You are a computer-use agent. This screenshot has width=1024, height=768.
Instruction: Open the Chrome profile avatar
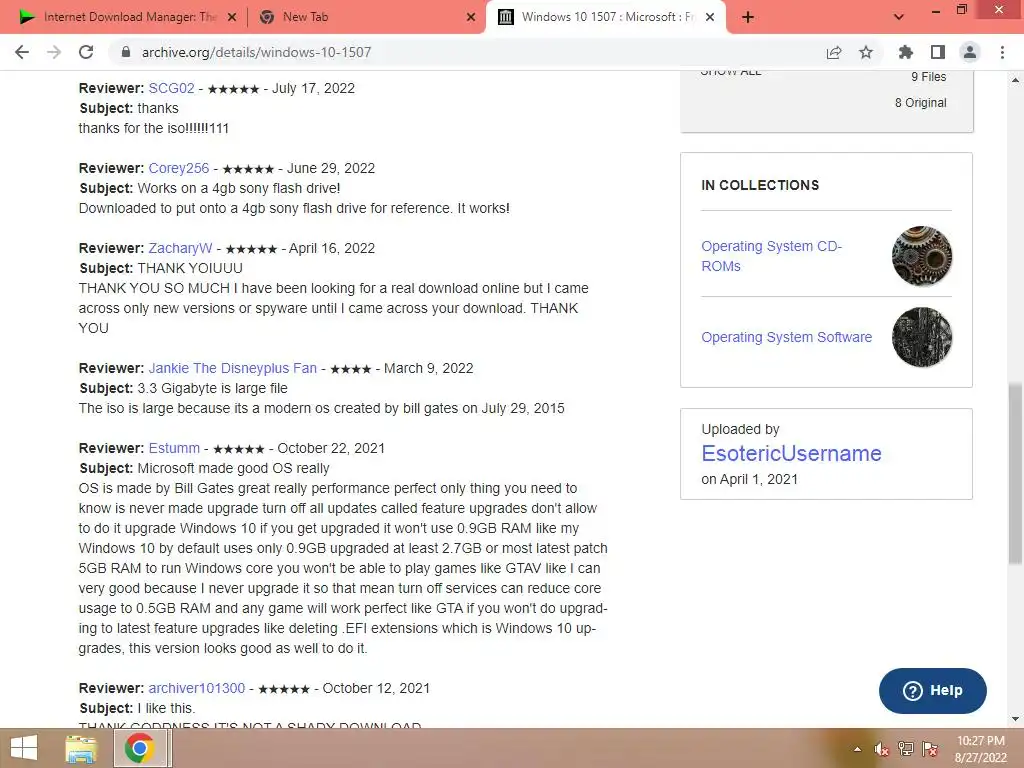coord(970,52)
